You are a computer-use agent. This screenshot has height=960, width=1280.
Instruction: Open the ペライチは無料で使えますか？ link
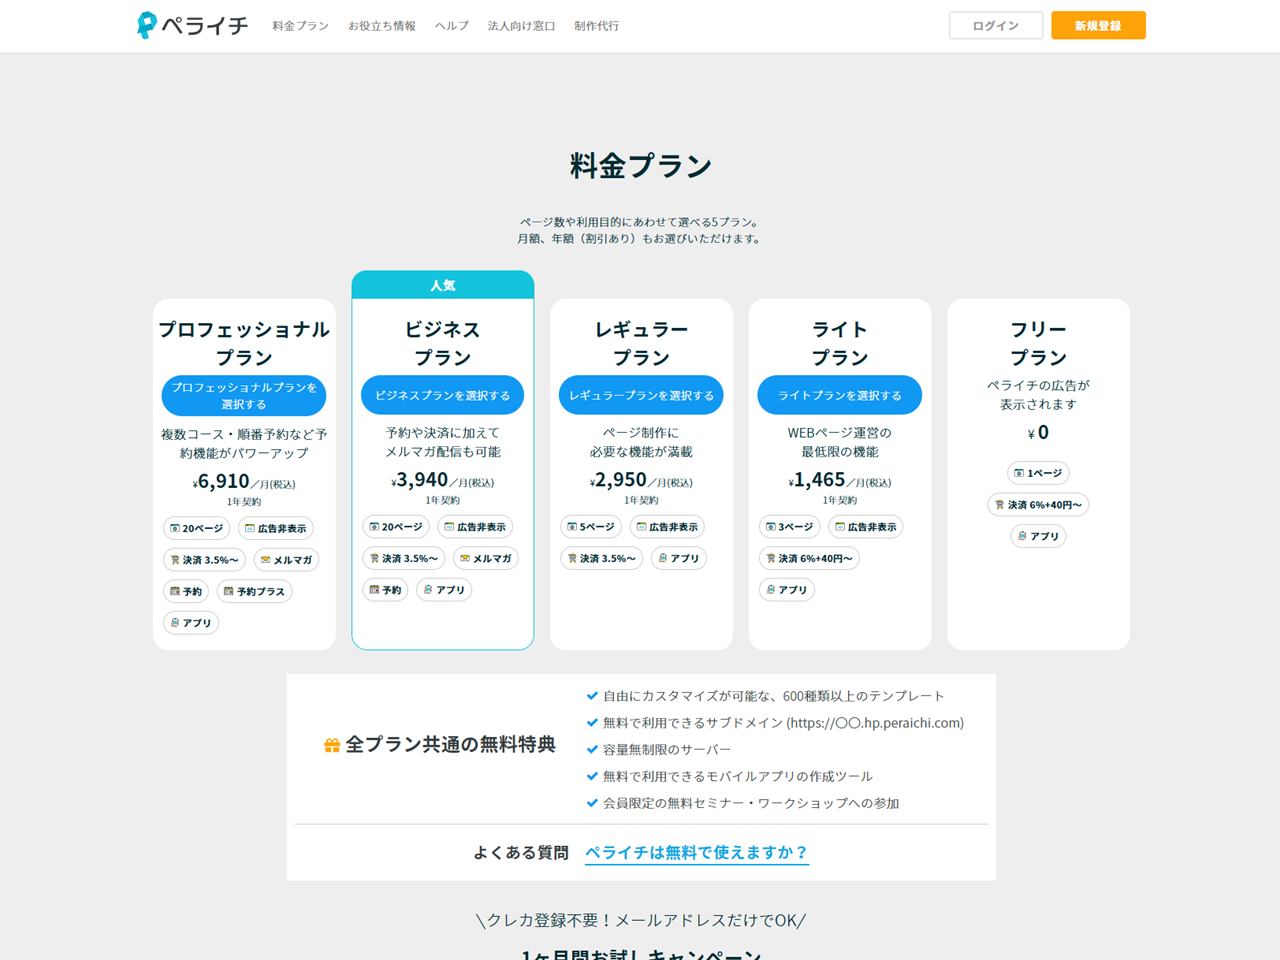pyautogui.click(x=697, y=853)
